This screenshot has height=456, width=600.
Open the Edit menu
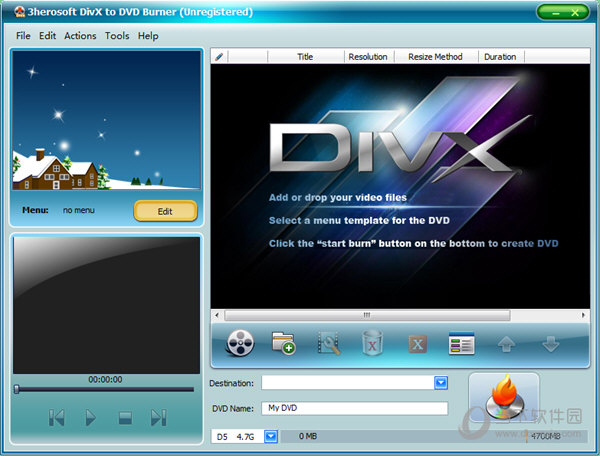tap(47, 36)
